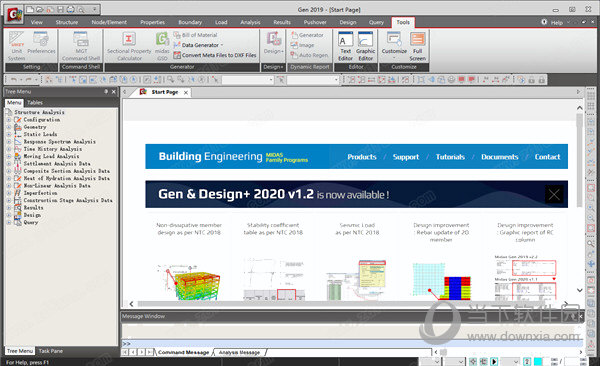Open the Graphic Editor tool
Viewport: 600px width, 366px height.
coord(365,46)
